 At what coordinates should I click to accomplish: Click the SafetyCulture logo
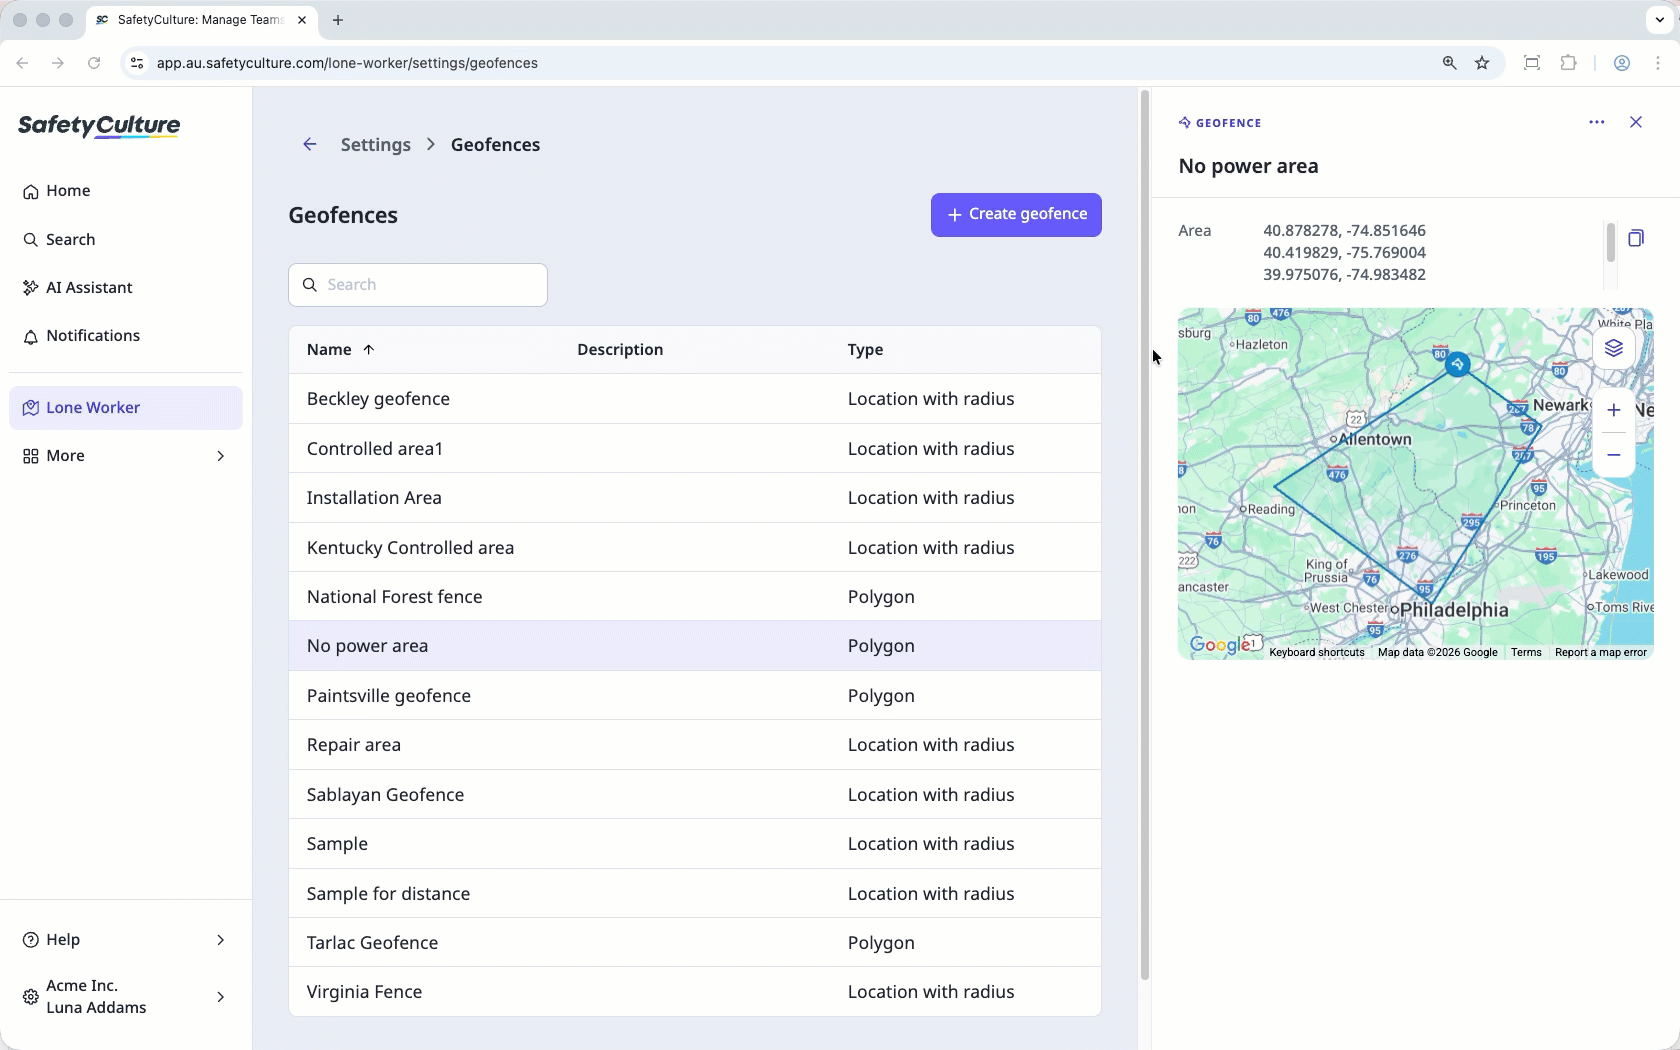point(99,126)
